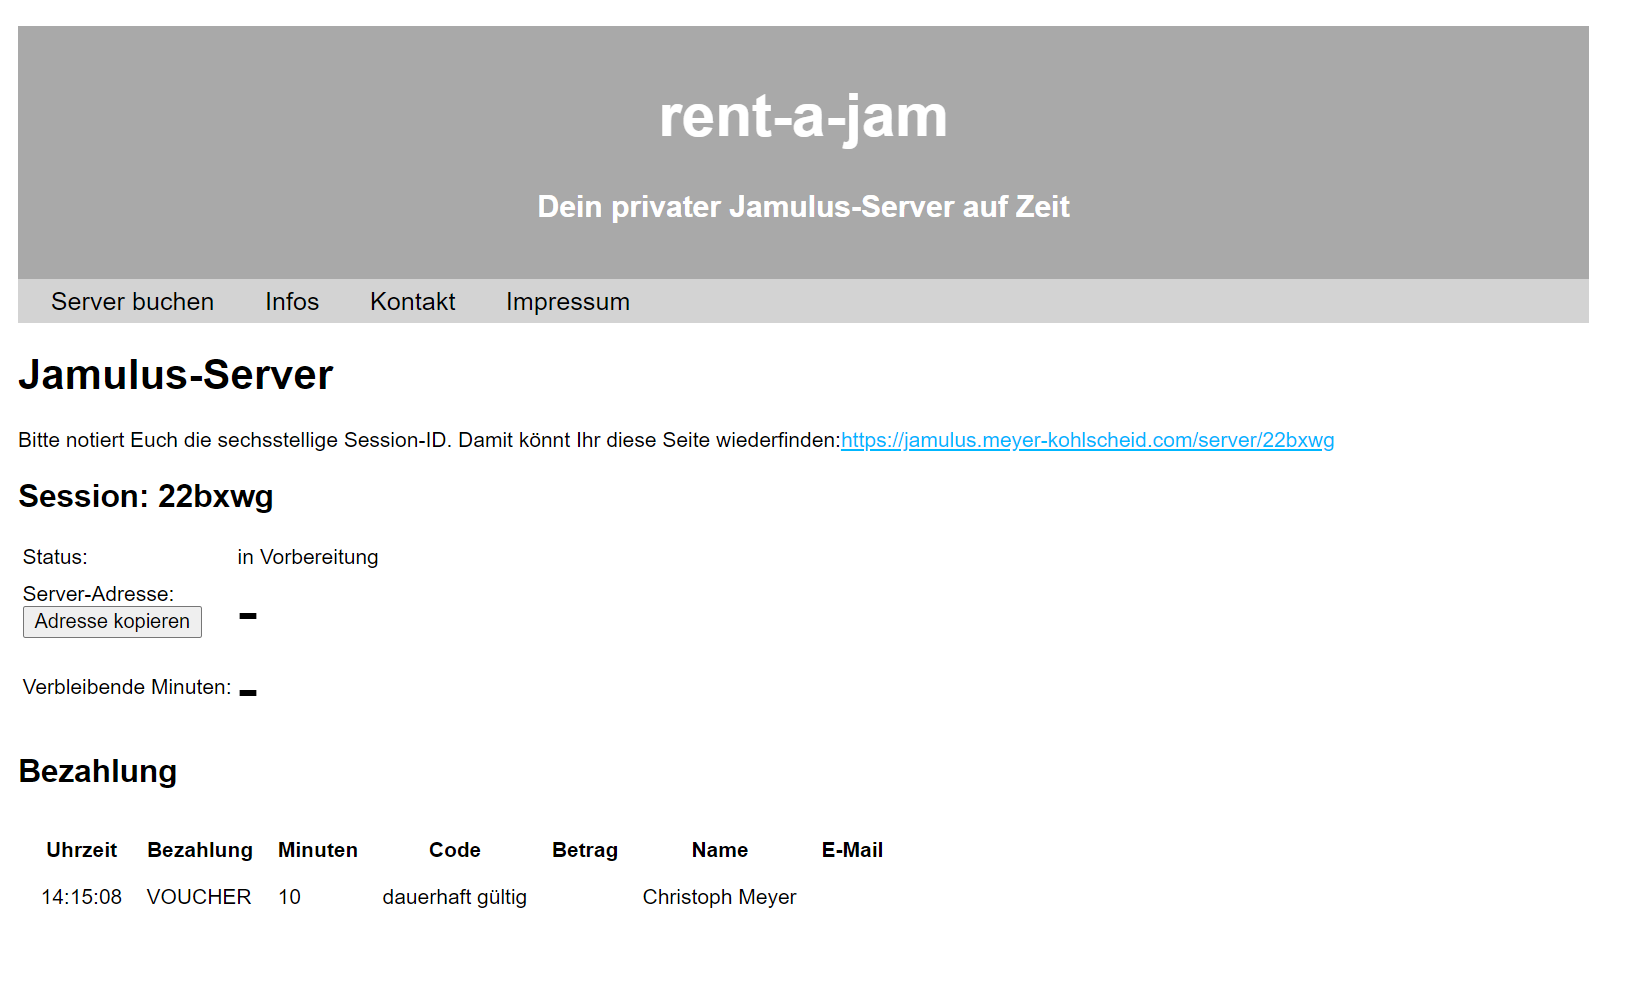Go to the Infos page
The width and height of the screenshot is (1626, 999).
pyautogui.click(x=292, y=302)
